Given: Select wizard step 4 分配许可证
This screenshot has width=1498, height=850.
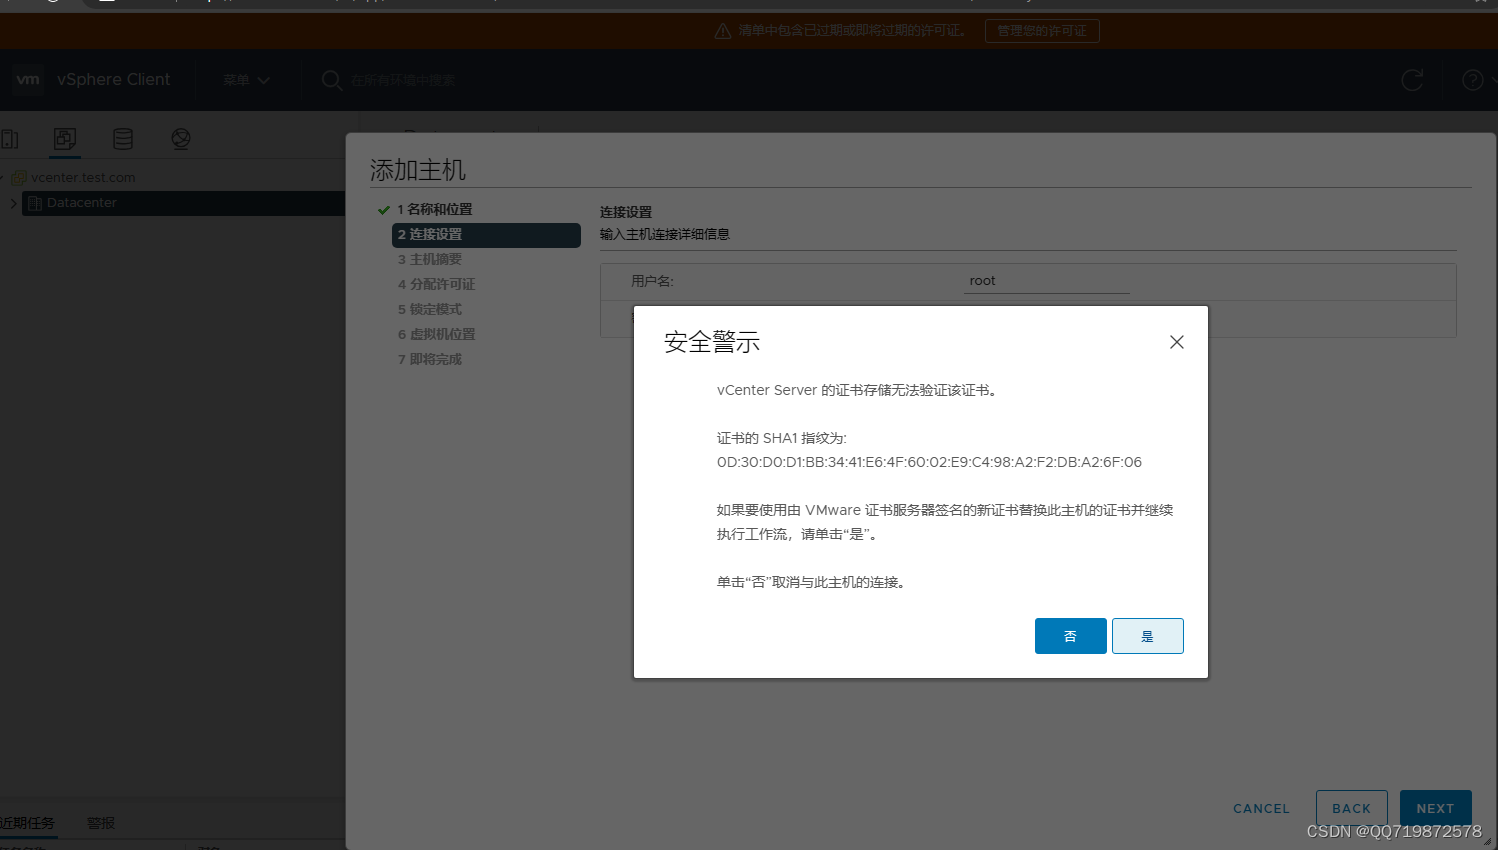Looking at the screenshot, I should (437, 284).
